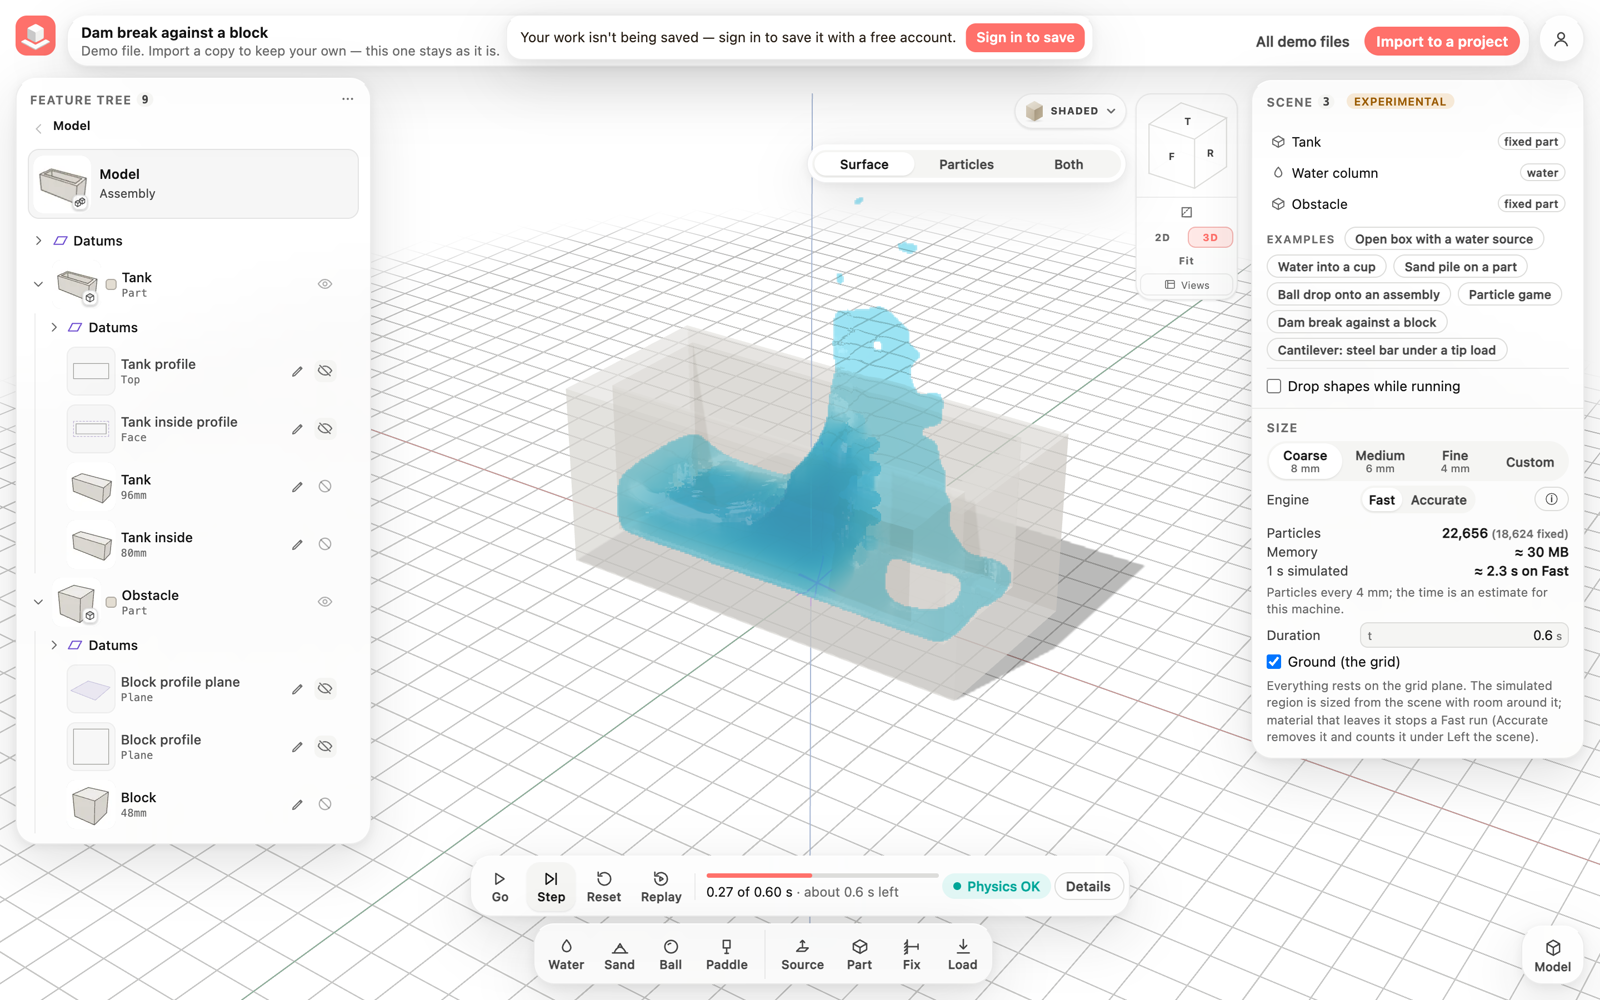Expand Datums under Tank
This screenshot has height=1000, width=1600.
54,327
